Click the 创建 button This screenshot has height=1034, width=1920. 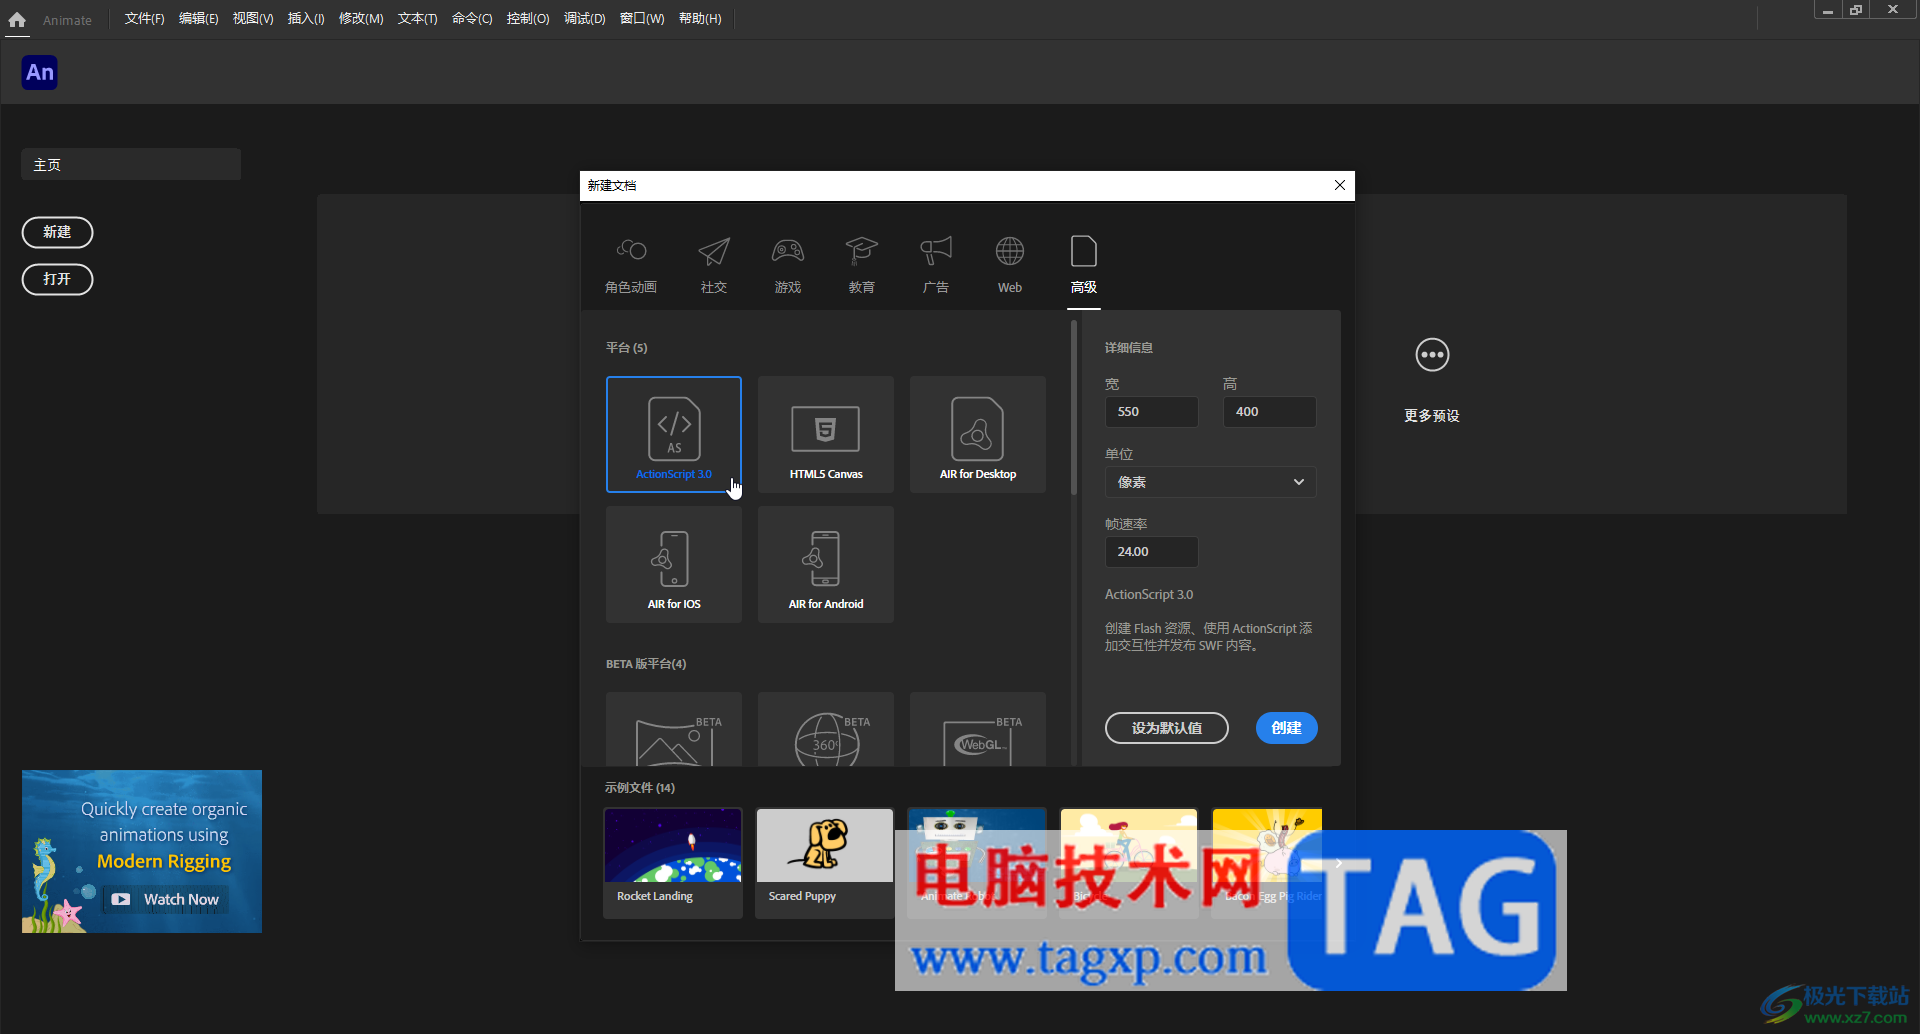click(x=1286, y=728)
